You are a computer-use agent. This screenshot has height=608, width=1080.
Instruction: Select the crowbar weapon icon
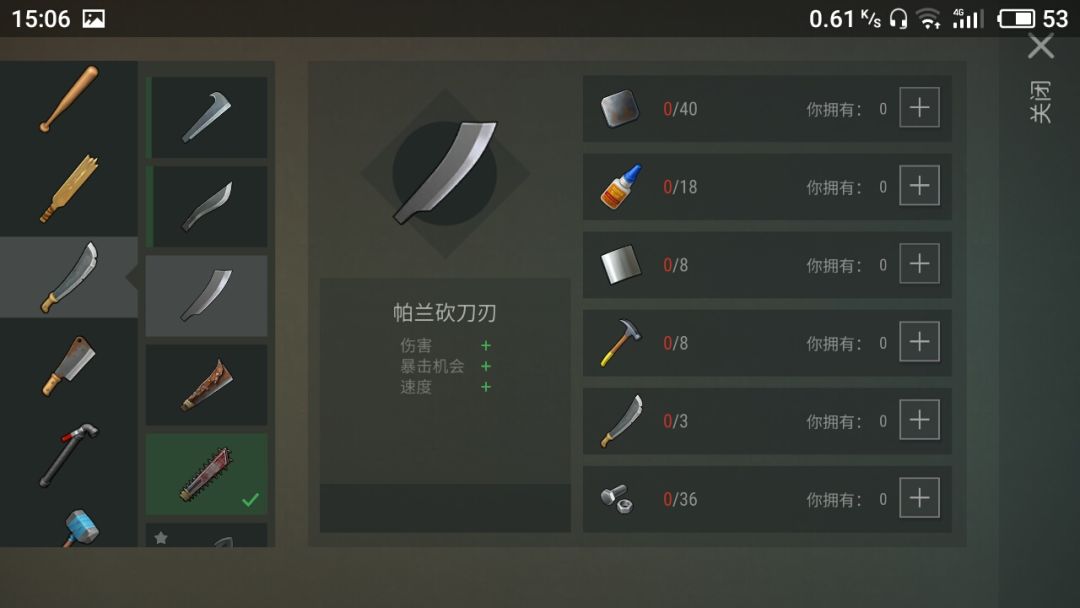(69, 454)
